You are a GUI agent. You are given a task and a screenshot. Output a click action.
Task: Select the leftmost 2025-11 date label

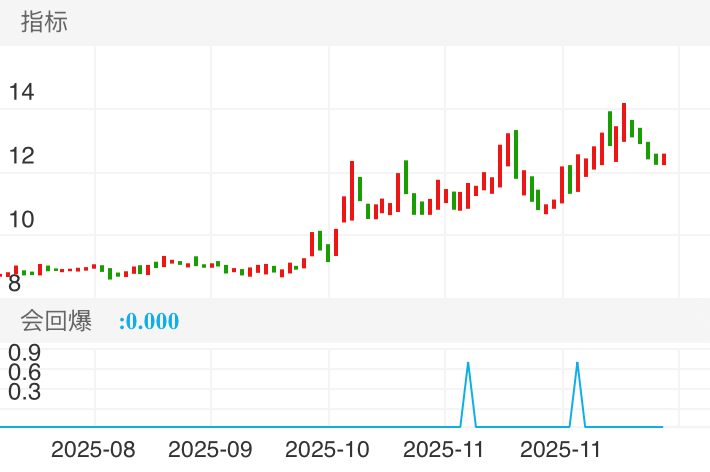446,449
